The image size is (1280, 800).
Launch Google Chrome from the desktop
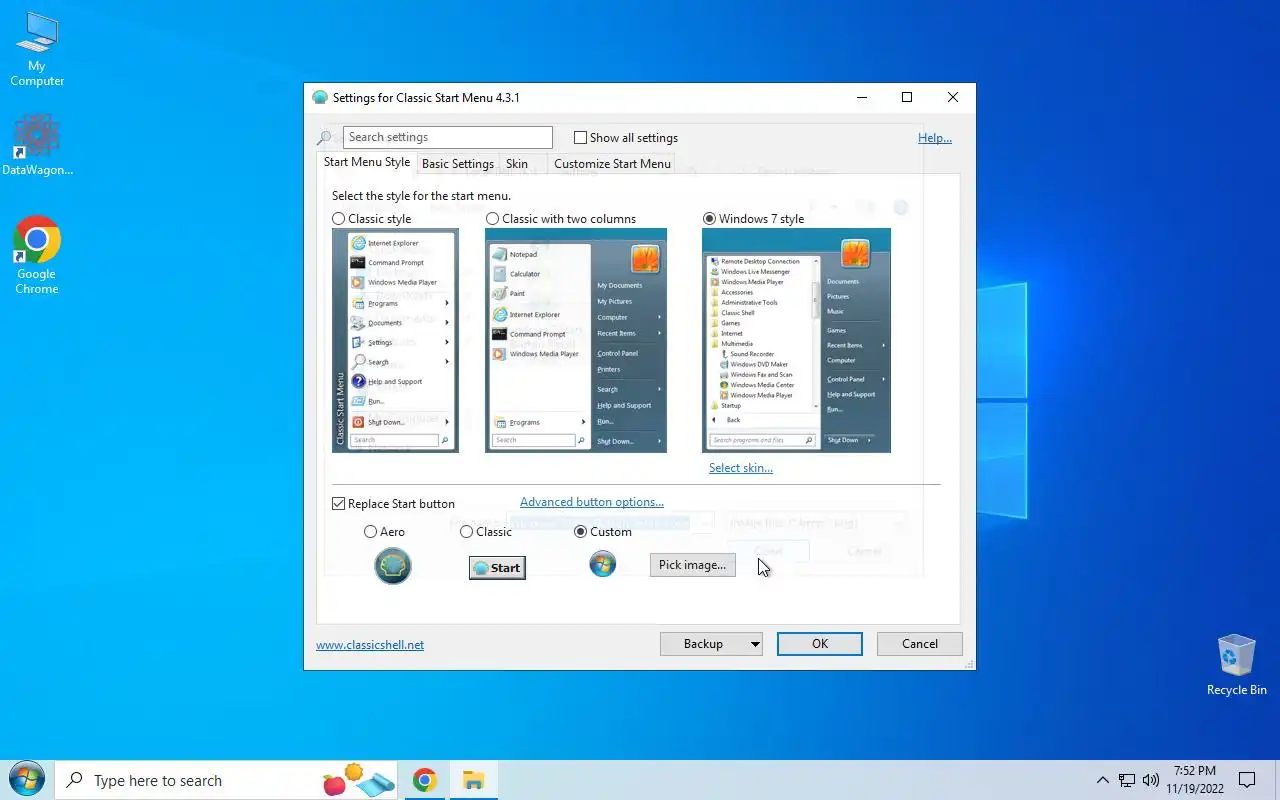point(37,256)
